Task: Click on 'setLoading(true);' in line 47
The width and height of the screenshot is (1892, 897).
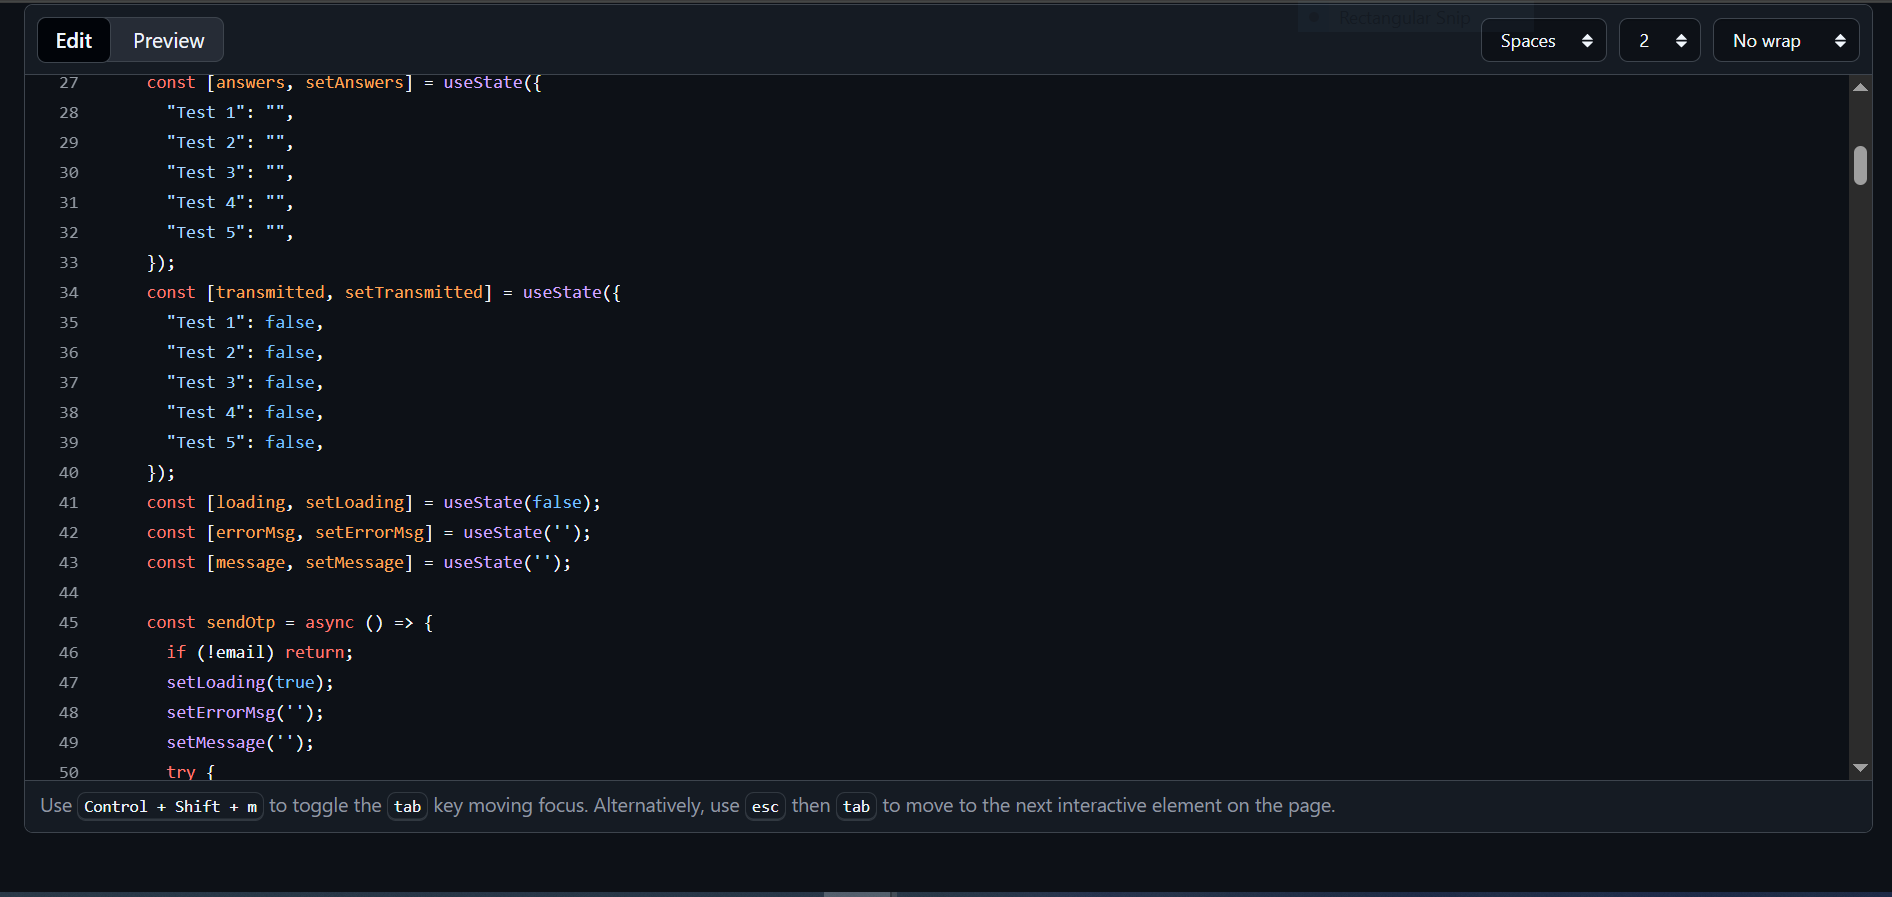Action: pos(250,683)
